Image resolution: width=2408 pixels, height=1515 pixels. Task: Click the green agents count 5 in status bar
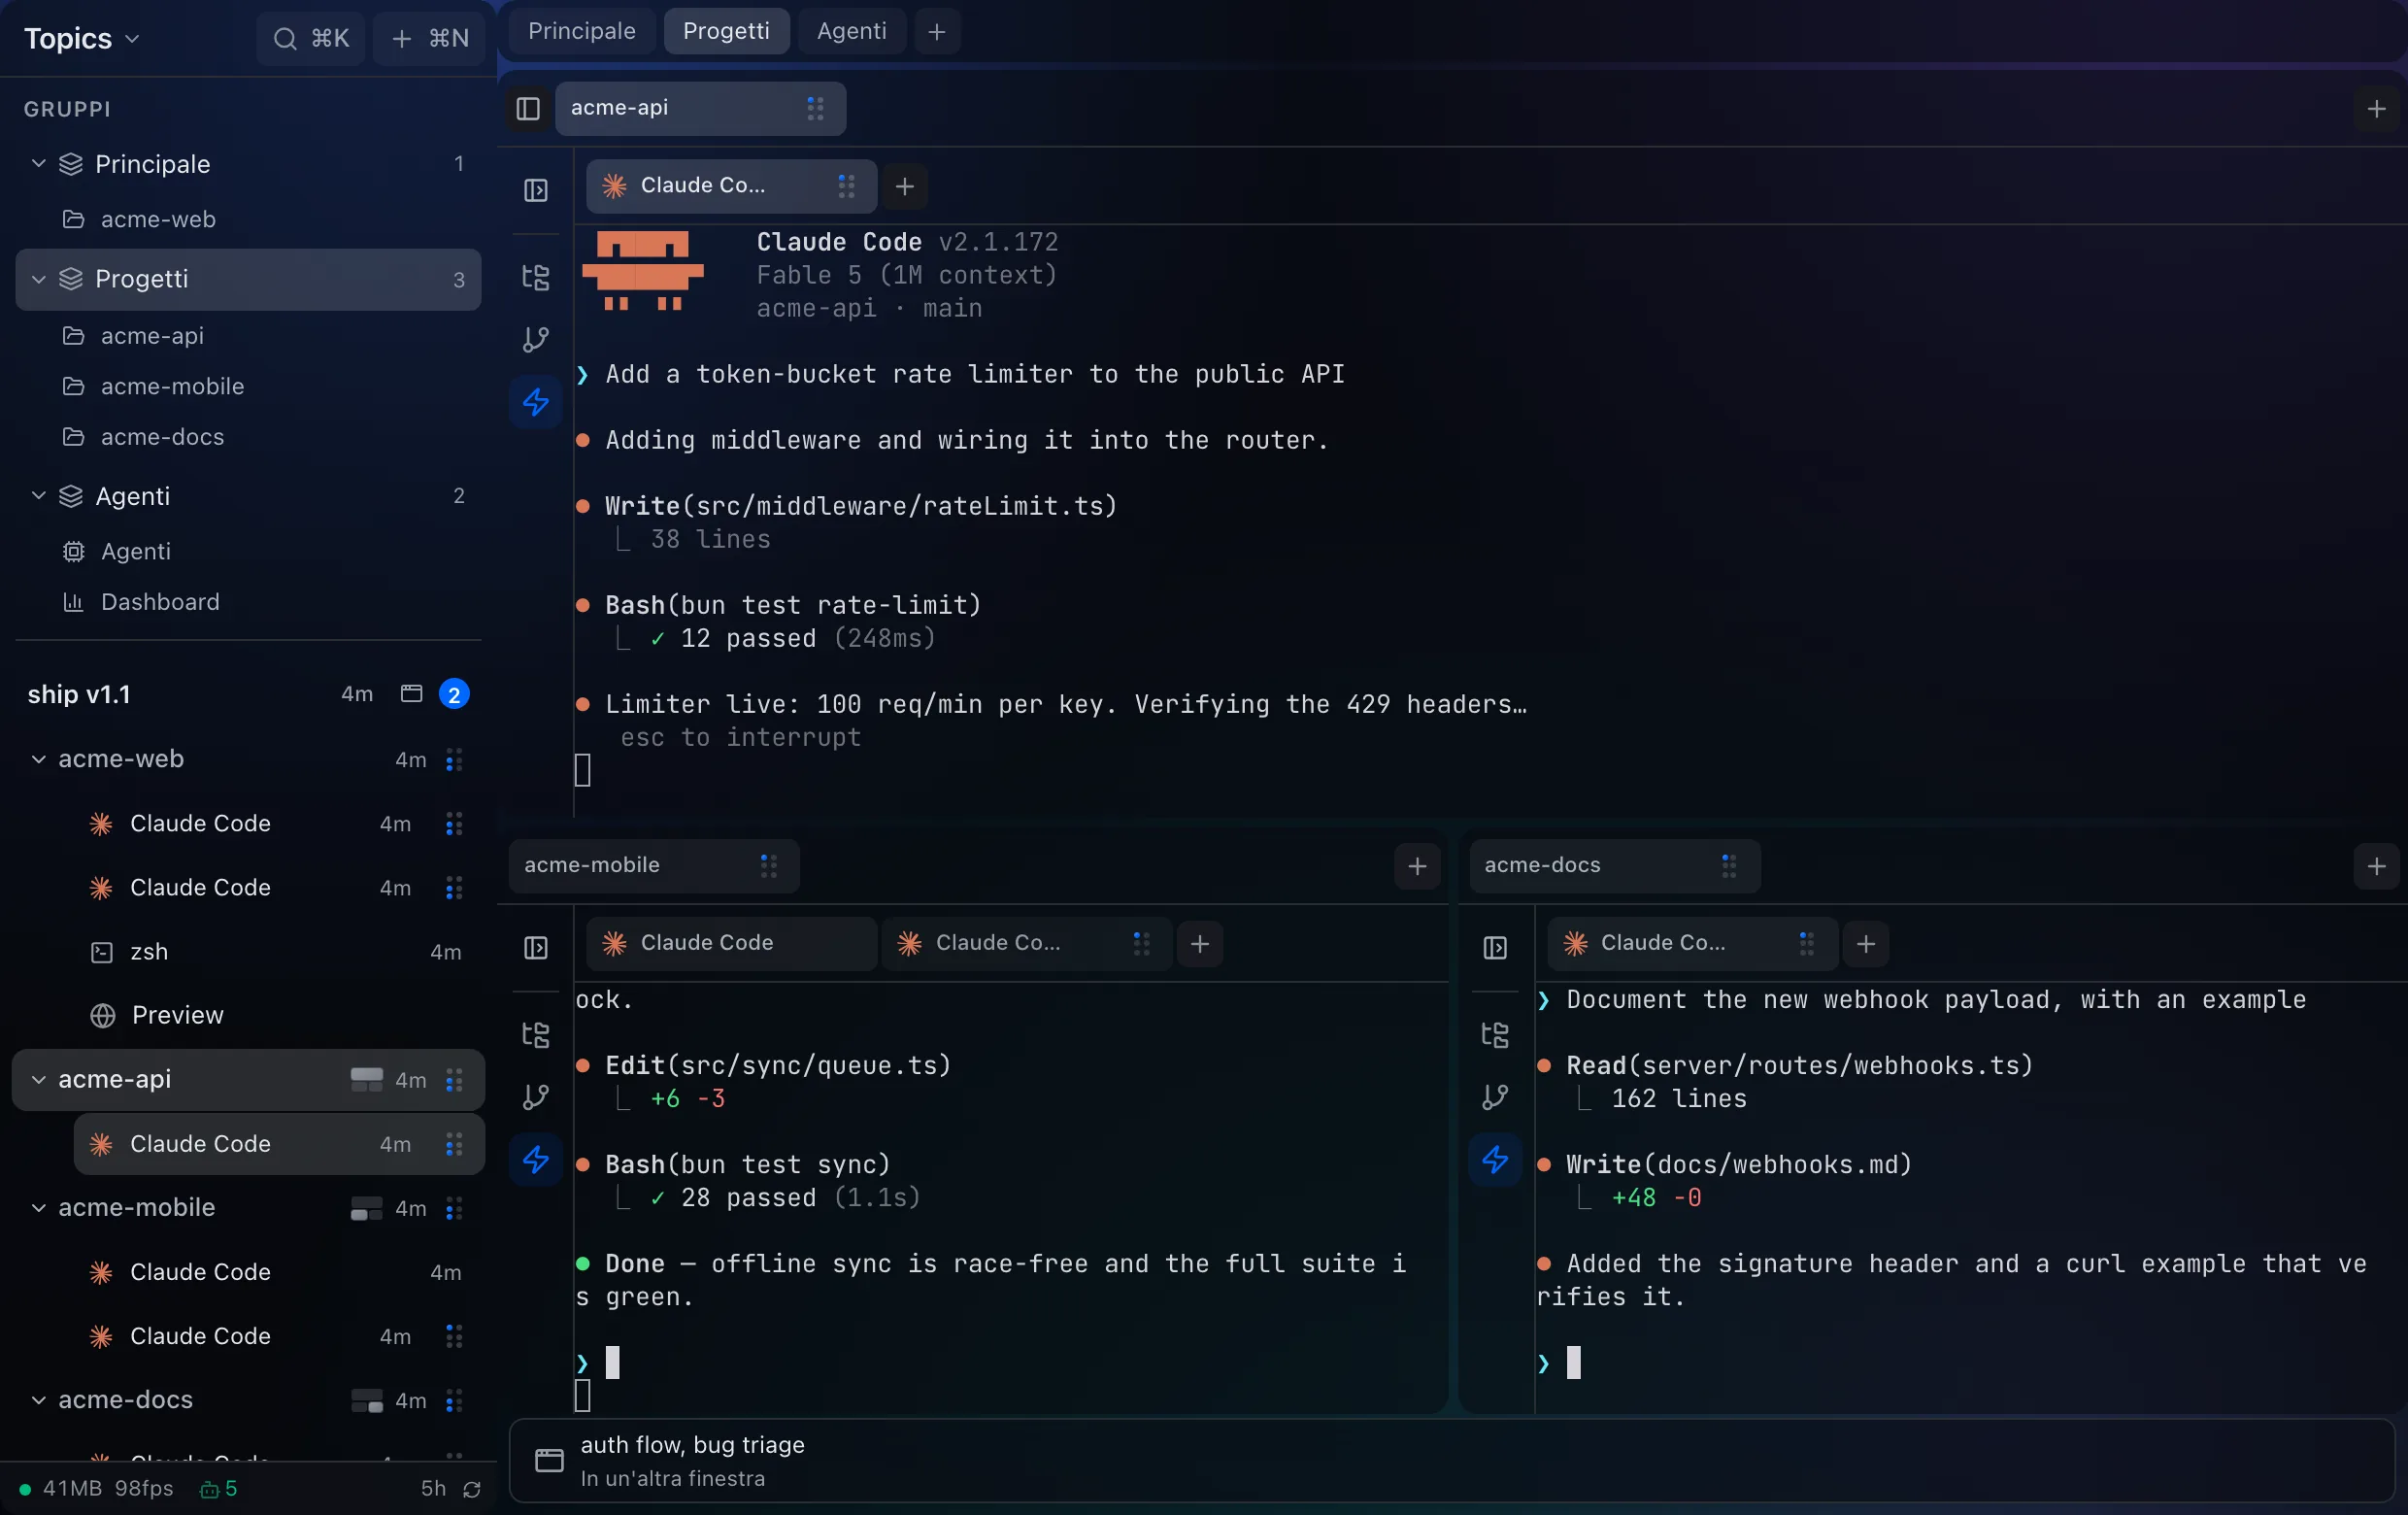(218, 1489)
